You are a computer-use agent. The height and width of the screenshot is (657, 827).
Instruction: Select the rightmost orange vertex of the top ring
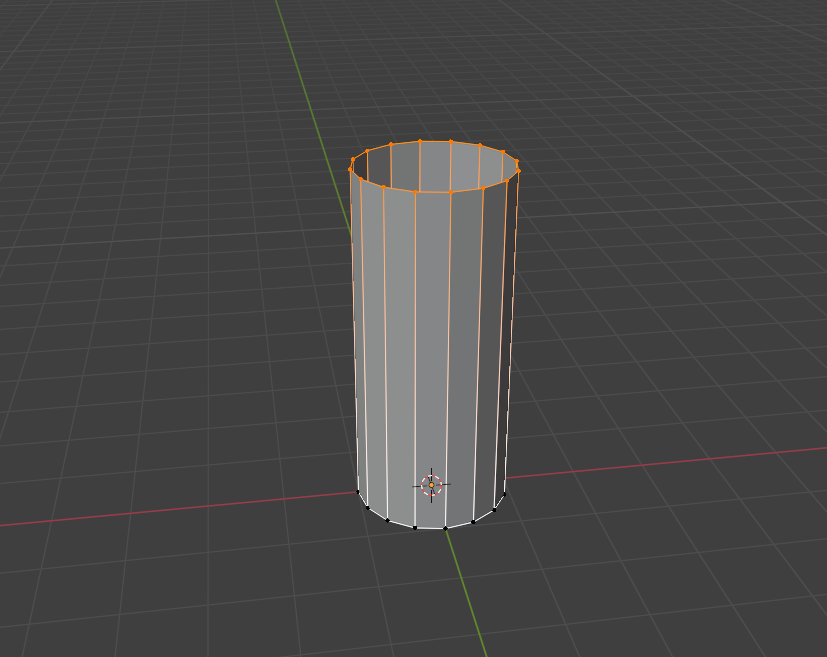(519, 170)
